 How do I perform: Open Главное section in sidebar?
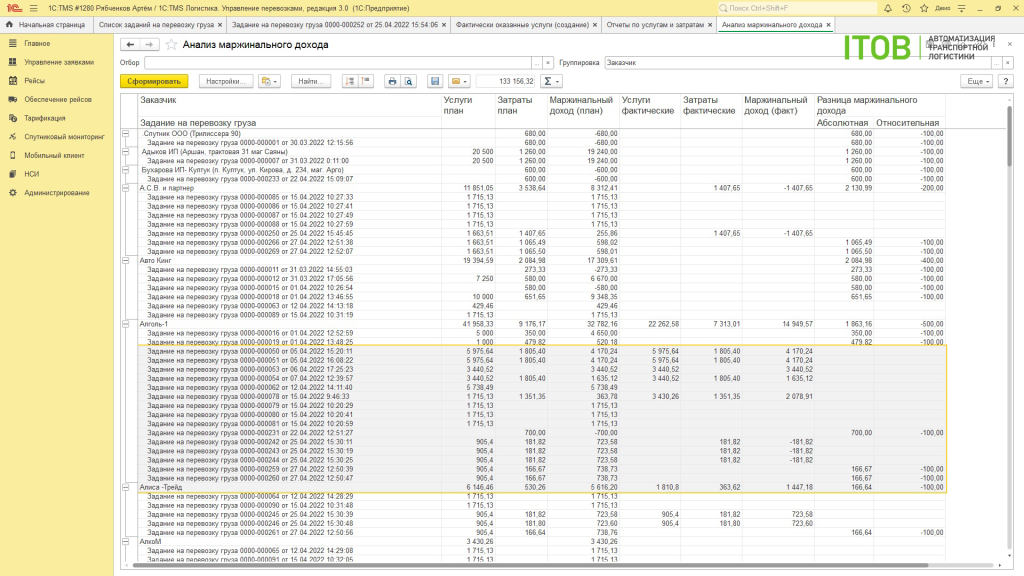[x=37, y=43]
